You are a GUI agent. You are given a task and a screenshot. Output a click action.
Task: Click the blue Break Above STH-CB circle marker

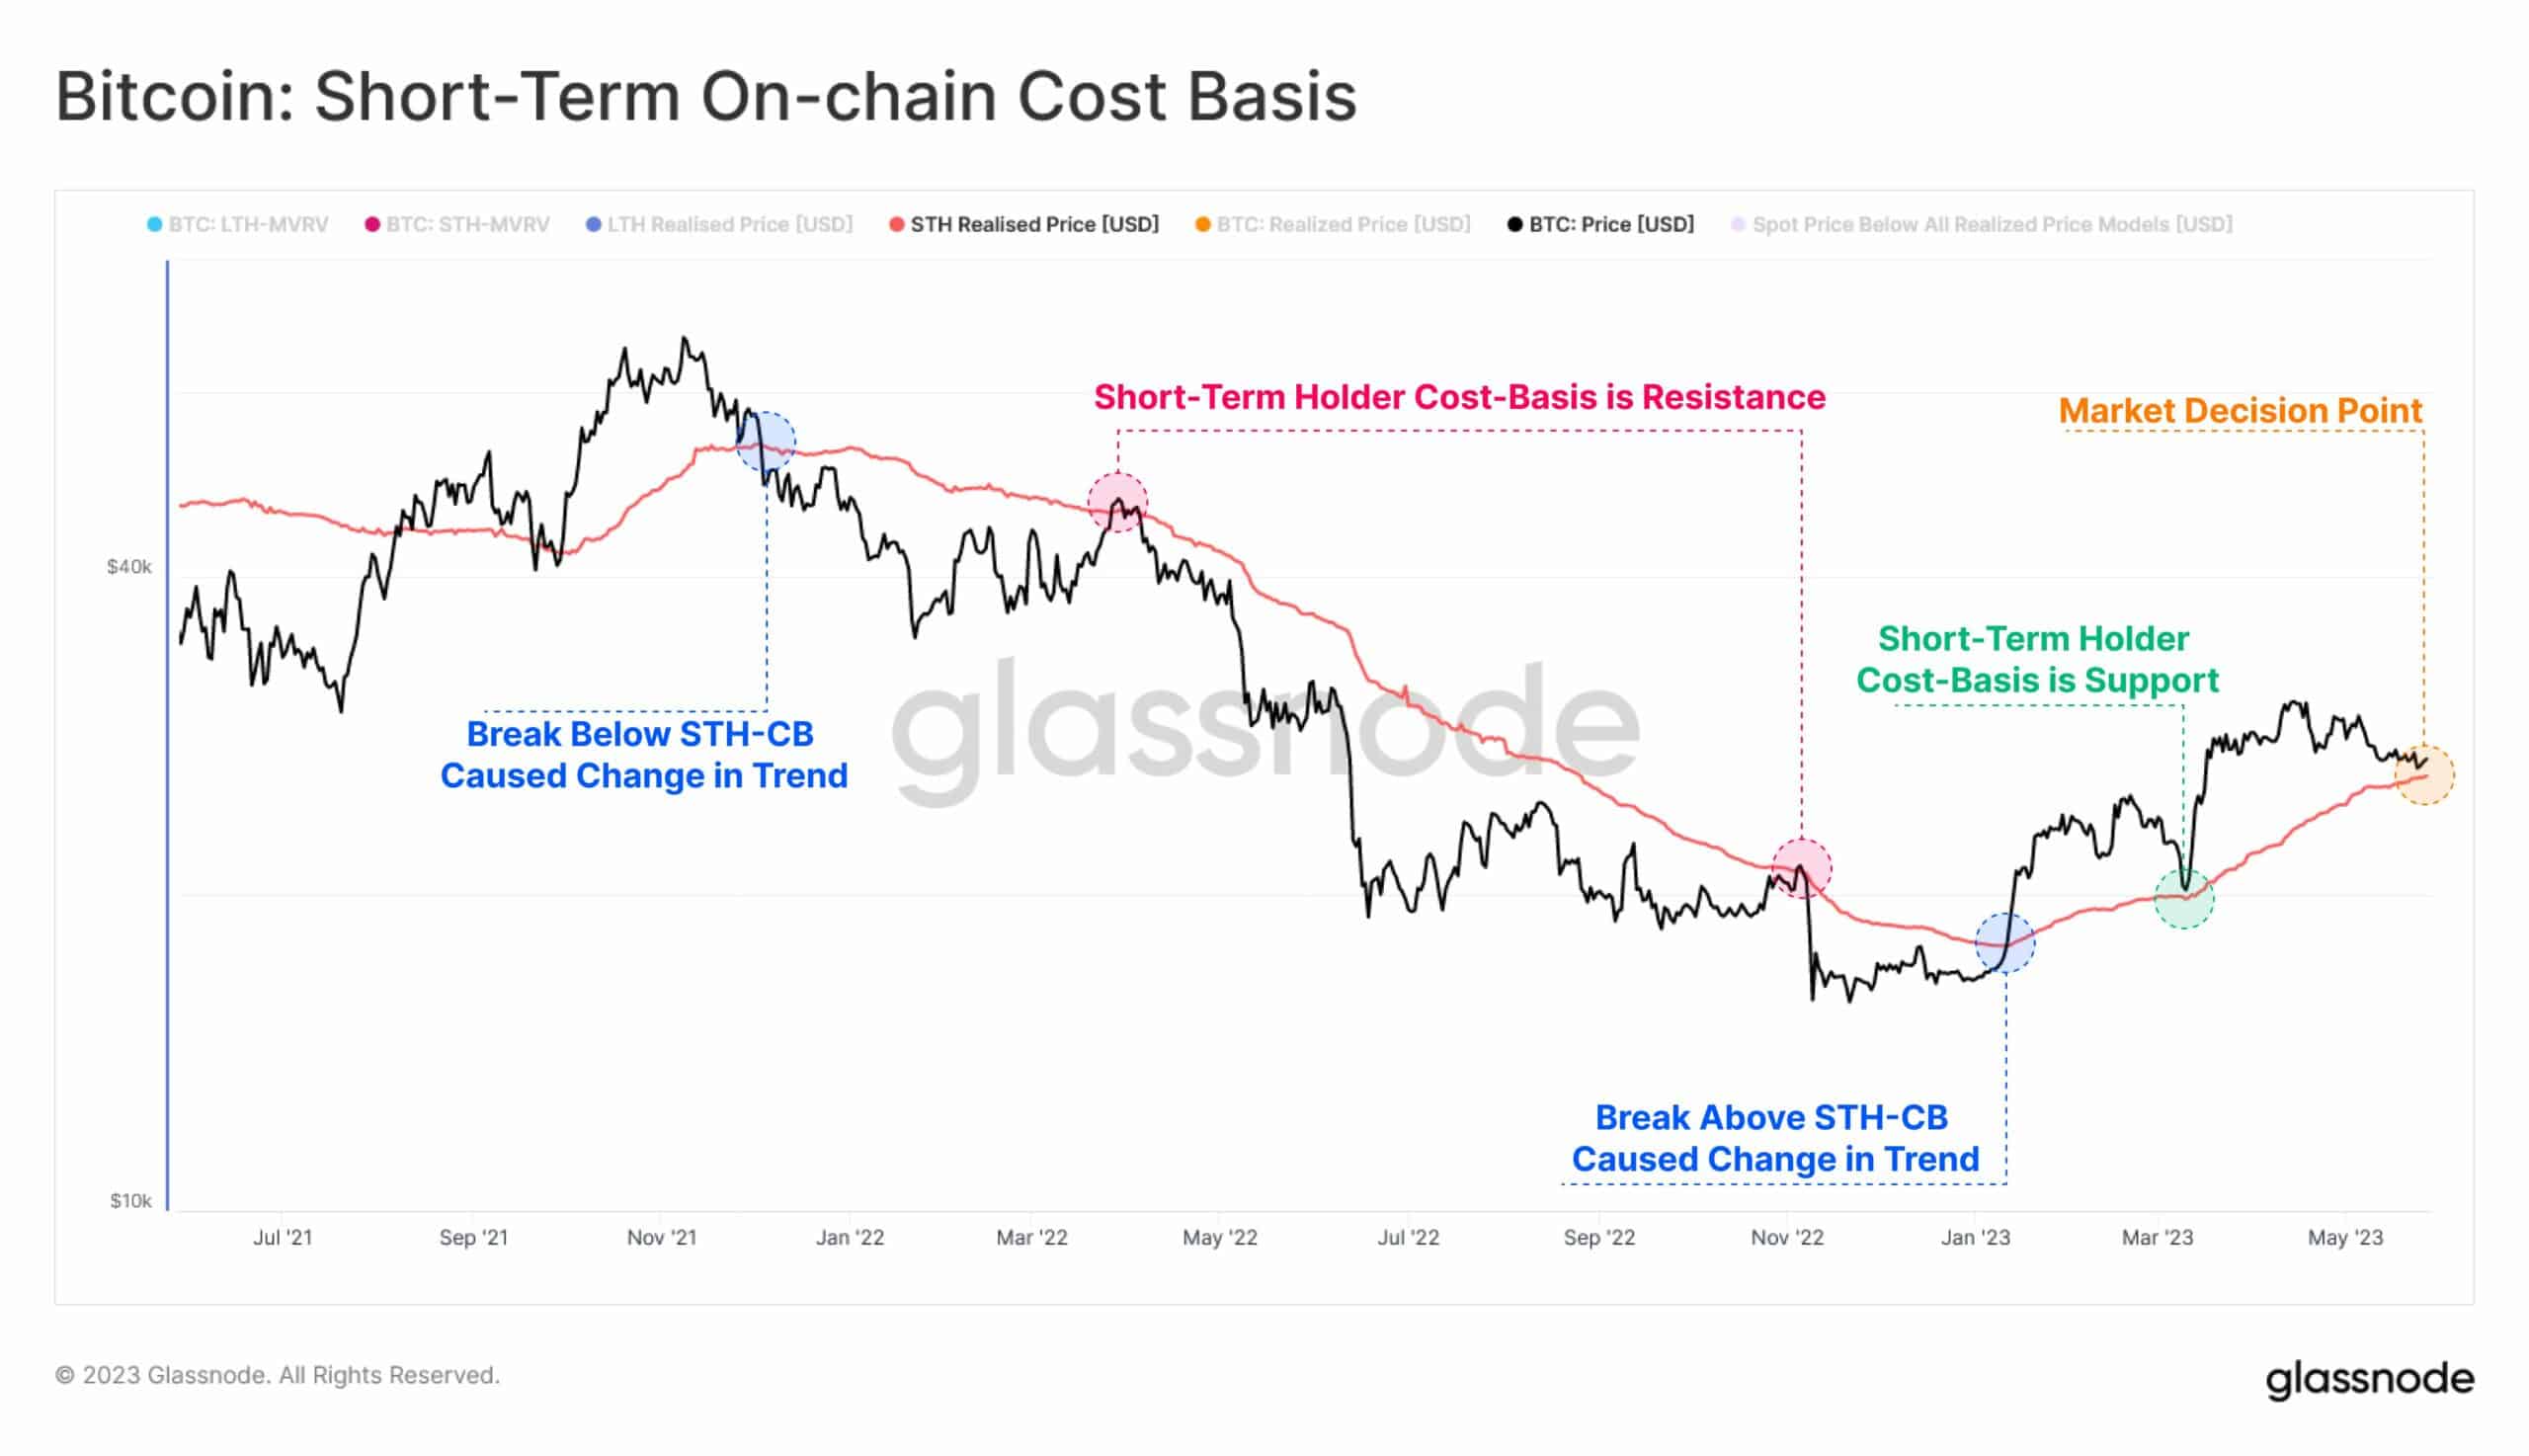pyautogui.click(x=2004, y=943)
